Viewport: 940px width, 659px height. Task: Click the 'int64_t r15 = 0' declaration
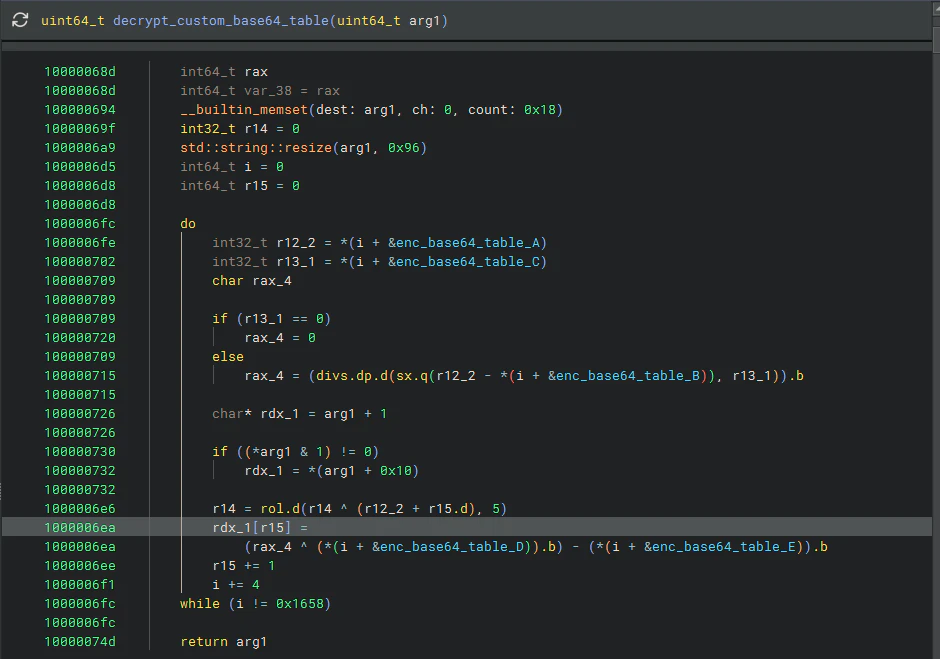tap(240, 186)
